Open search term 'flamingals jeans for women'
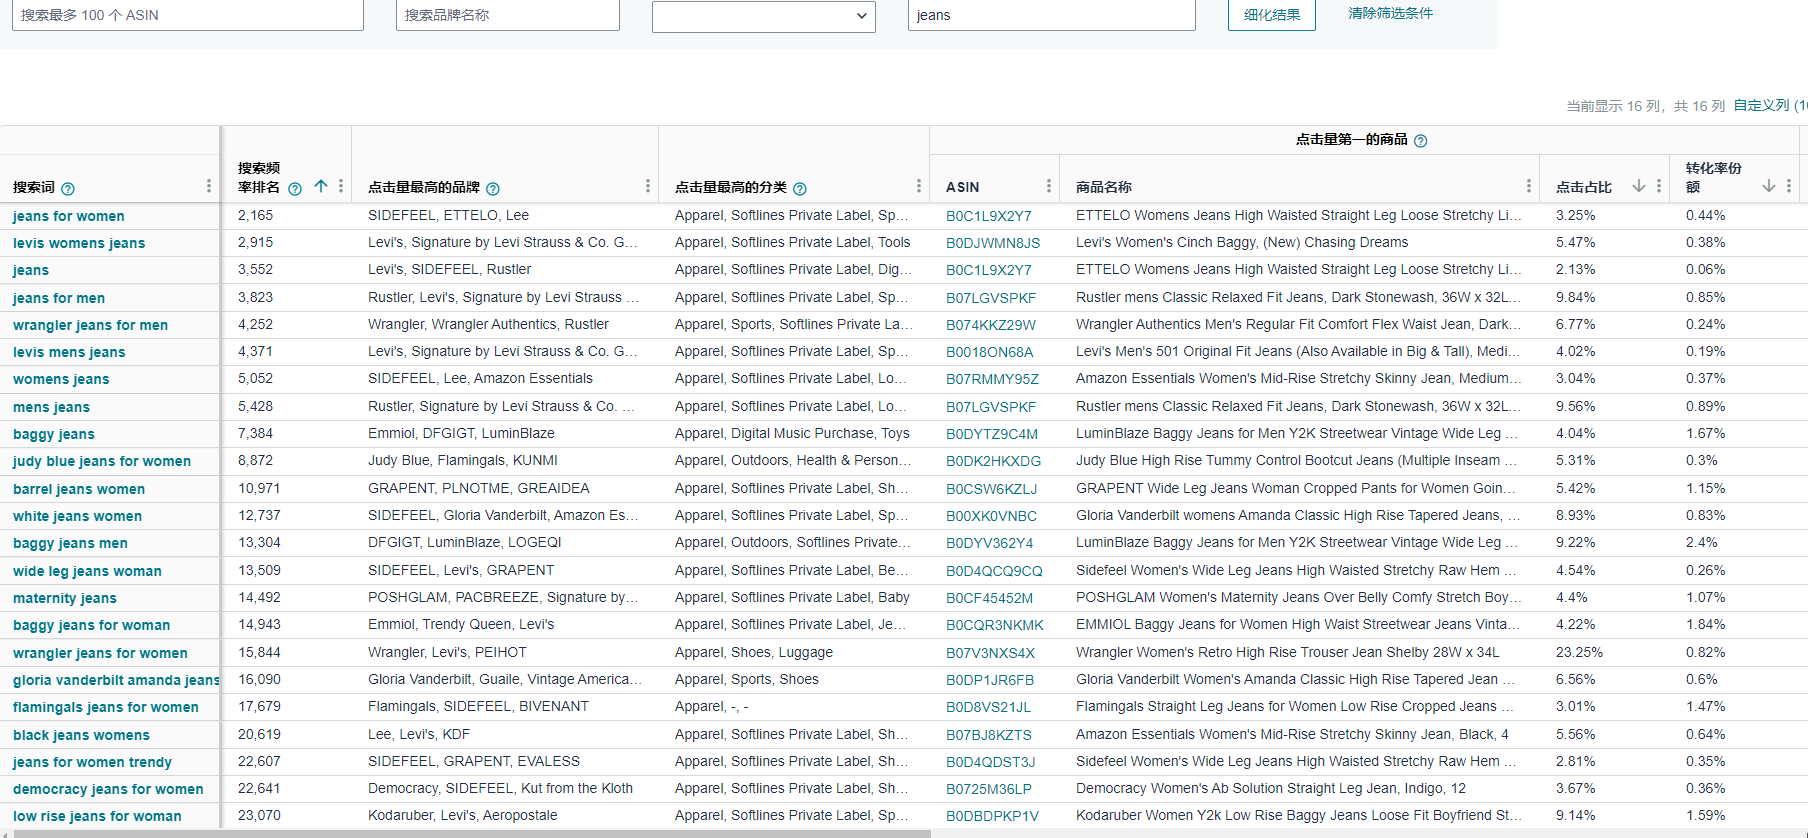This screenshot has width=1808, height=838. pyautogui.click(x=106, y=707)
